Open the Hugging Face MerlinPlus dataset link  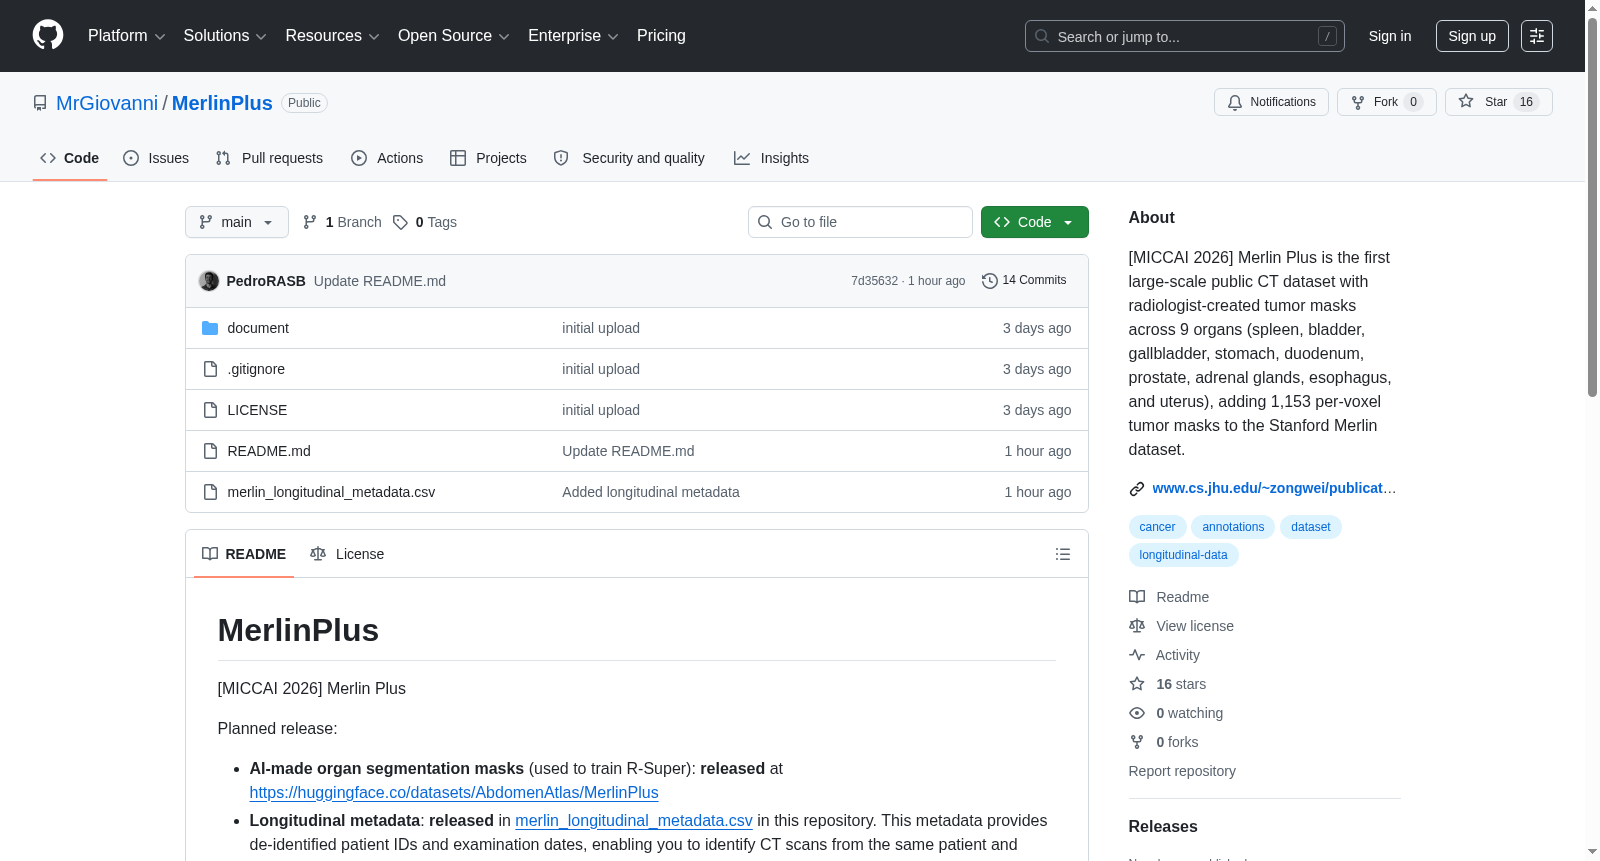[454, 793]
